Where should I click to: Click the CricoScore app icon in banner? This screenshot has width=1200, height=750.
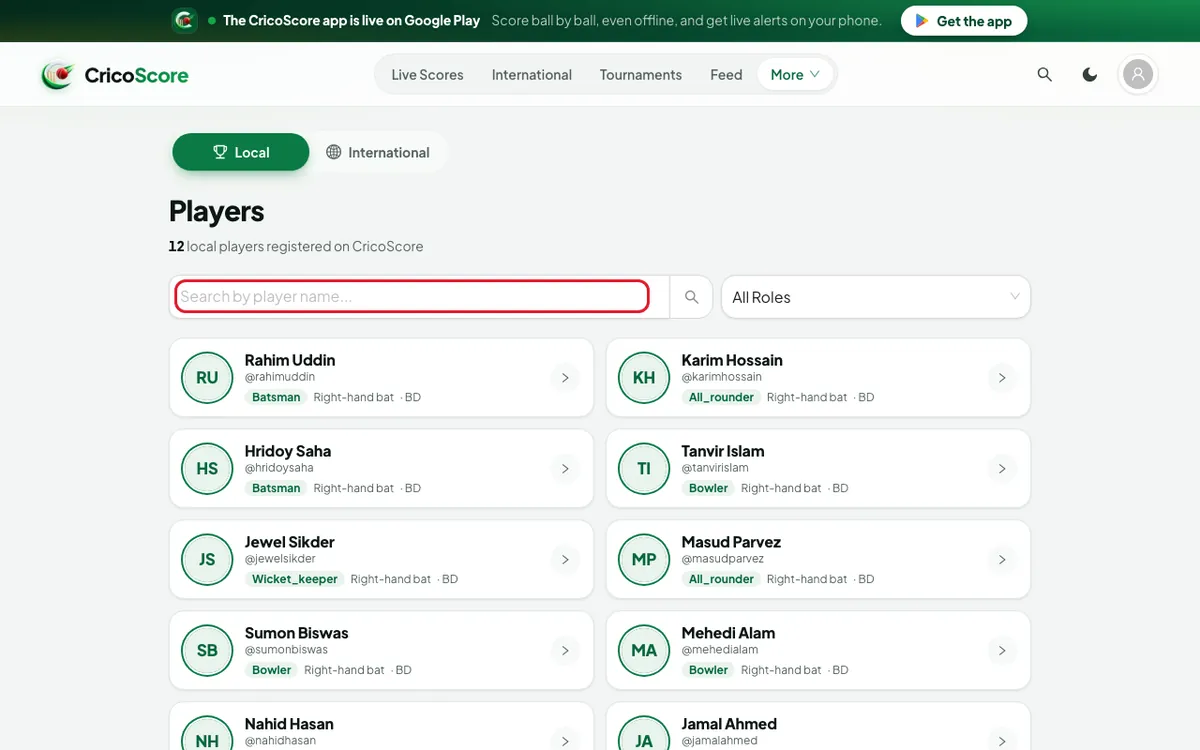[x=184, y=20]
